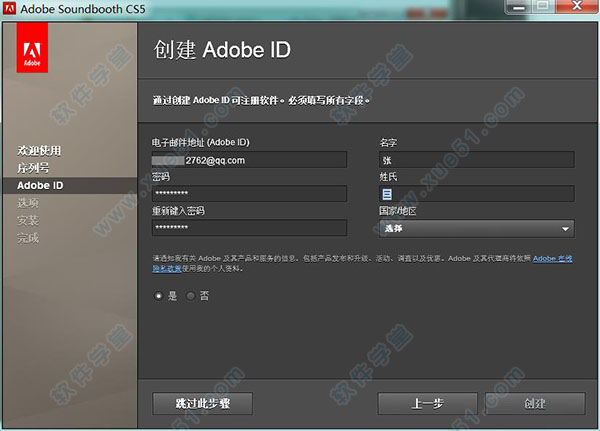The height and width of the screenshot is (431, 600).
Task: Go to 序列号 step in sidebar
Action: pyautogui.click(x=33, y=168)
